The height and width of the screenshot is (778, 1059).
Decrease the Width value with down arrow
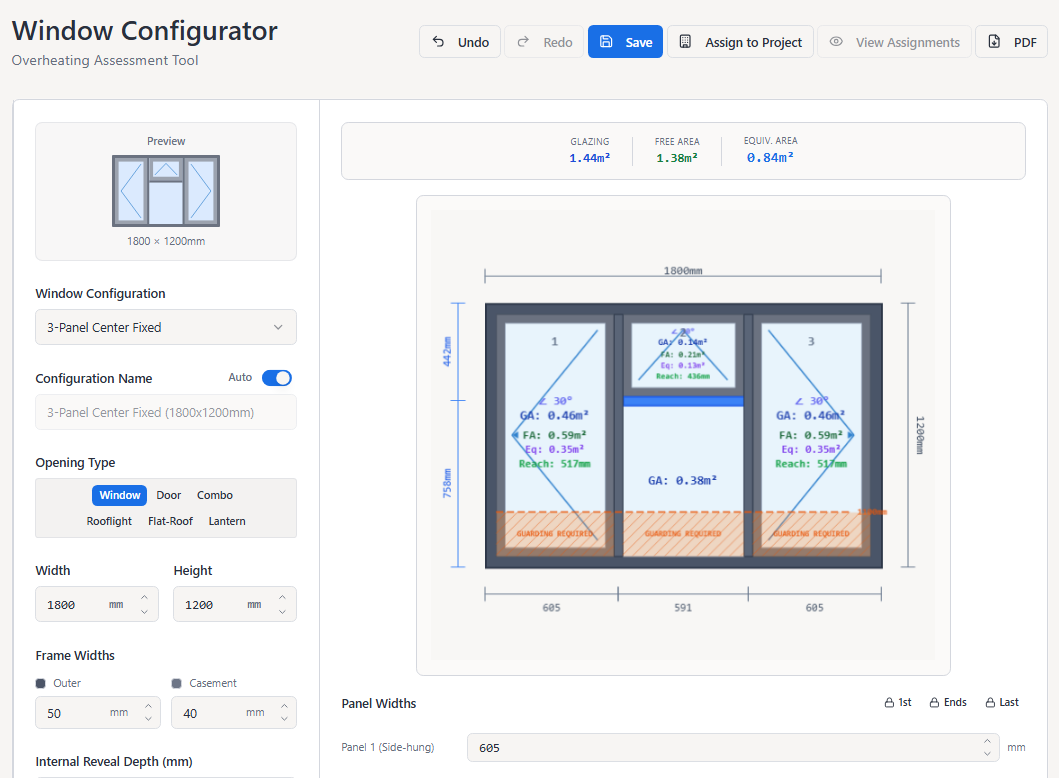(x=145, y=612)
